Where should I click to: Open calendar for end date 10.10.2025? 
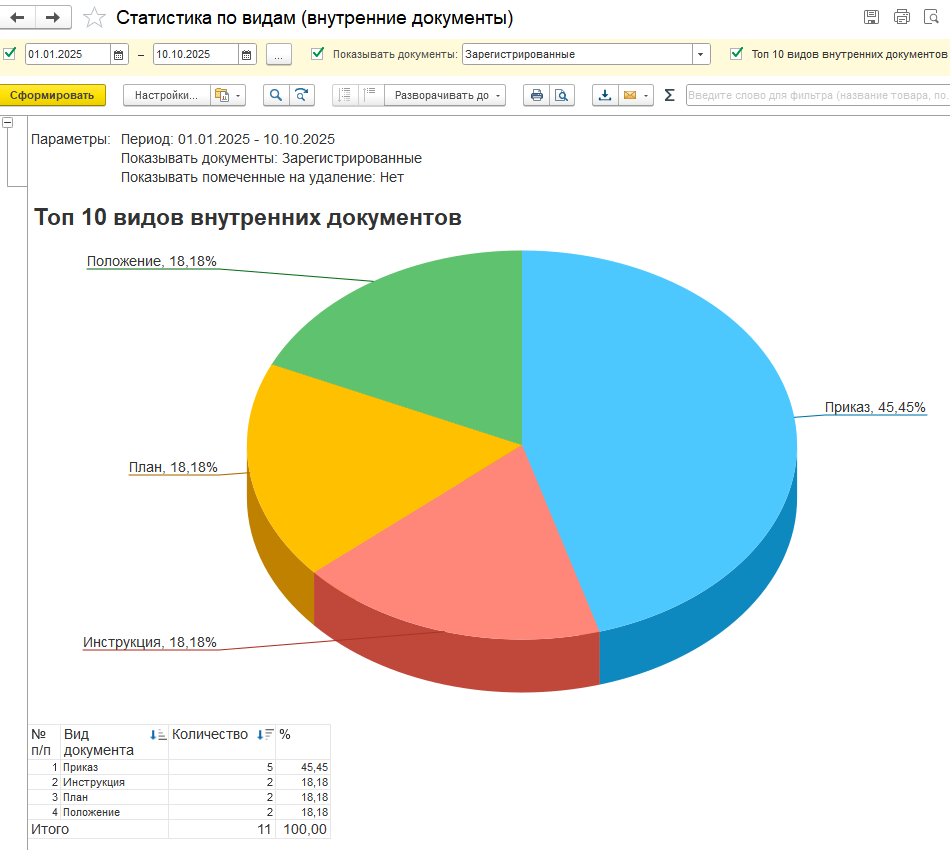pos(246,55)
